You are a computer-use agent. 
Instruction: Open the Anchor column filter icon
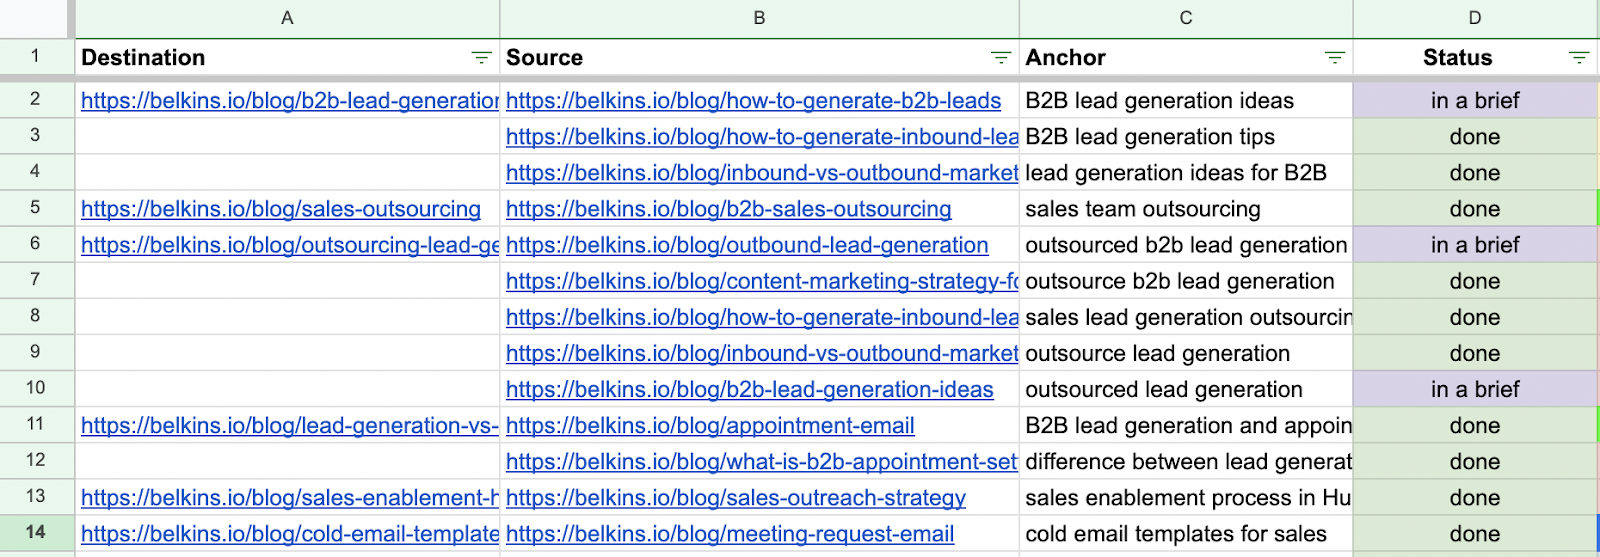click(x=1334, y=58)
